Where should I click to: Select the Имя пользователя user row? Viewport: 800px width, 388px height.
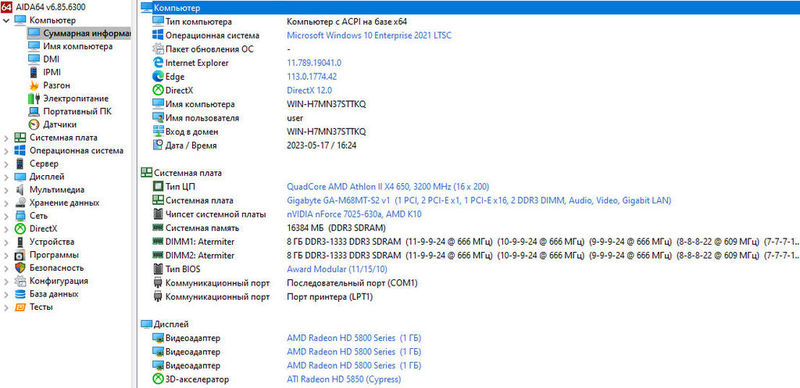[x=469, y=118]
